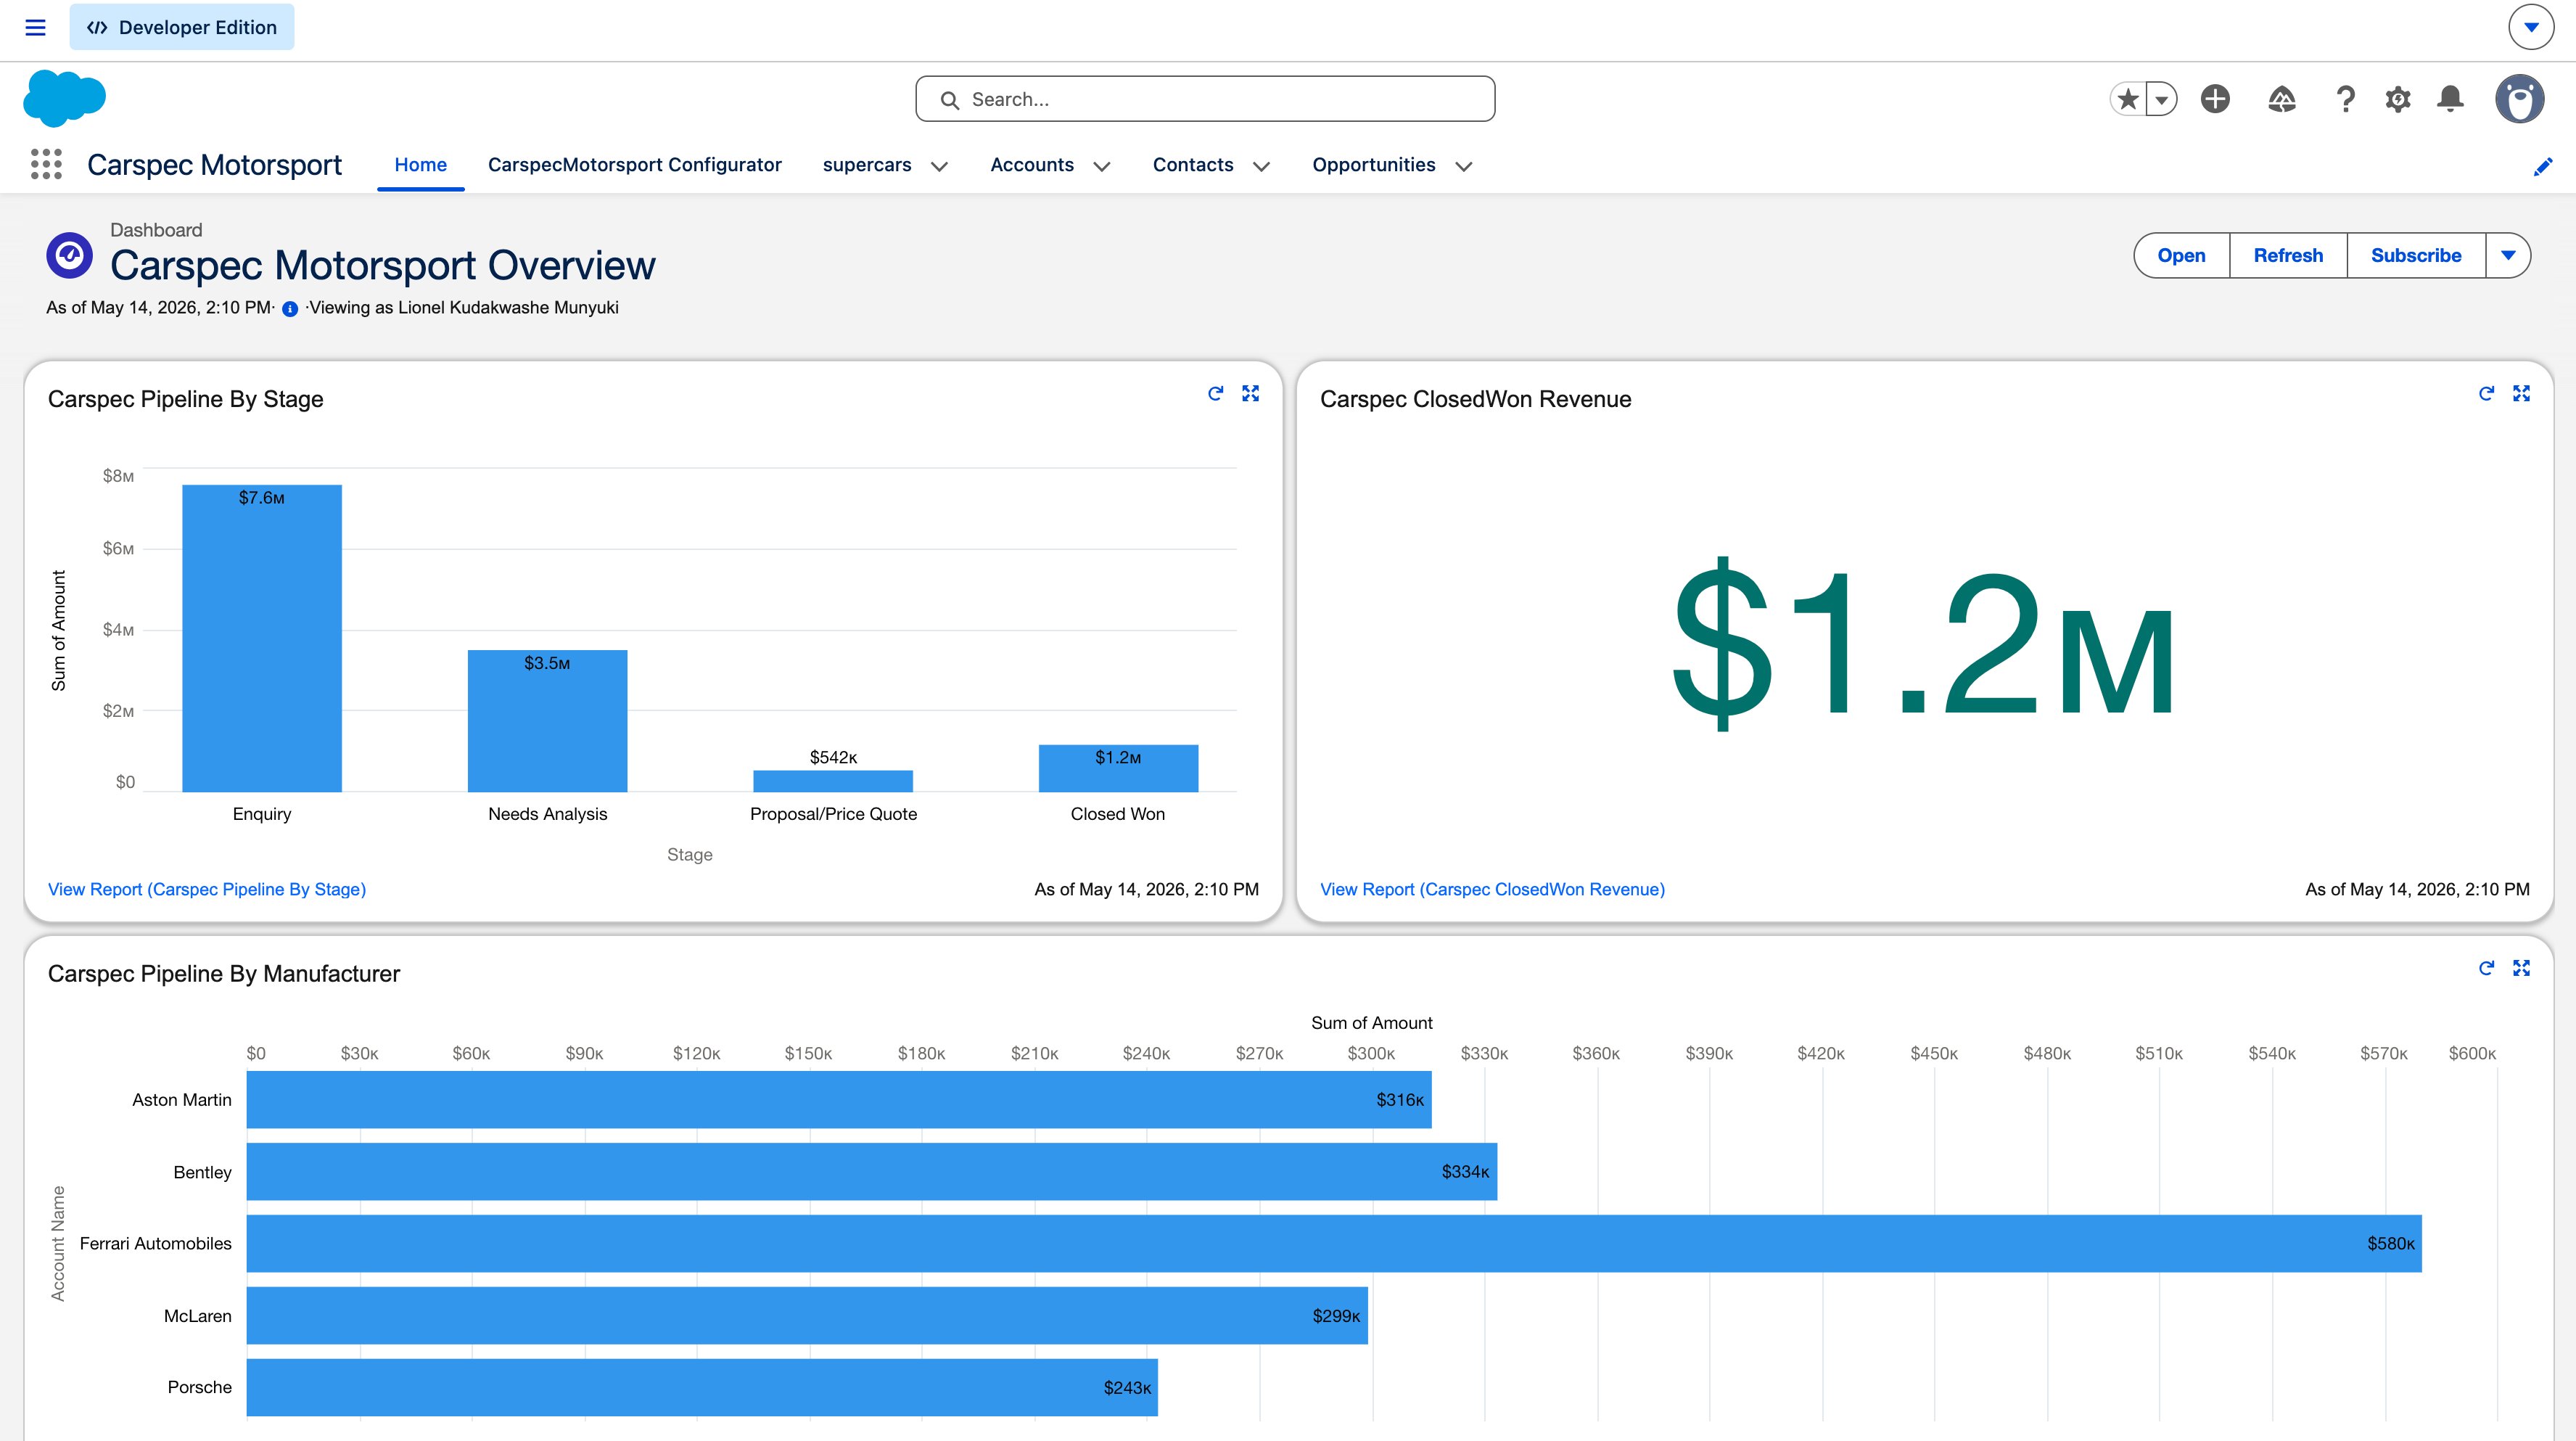
Task: Refresh the Carspec ClosedWon Revenue widget
Action: click(2486, 394)
